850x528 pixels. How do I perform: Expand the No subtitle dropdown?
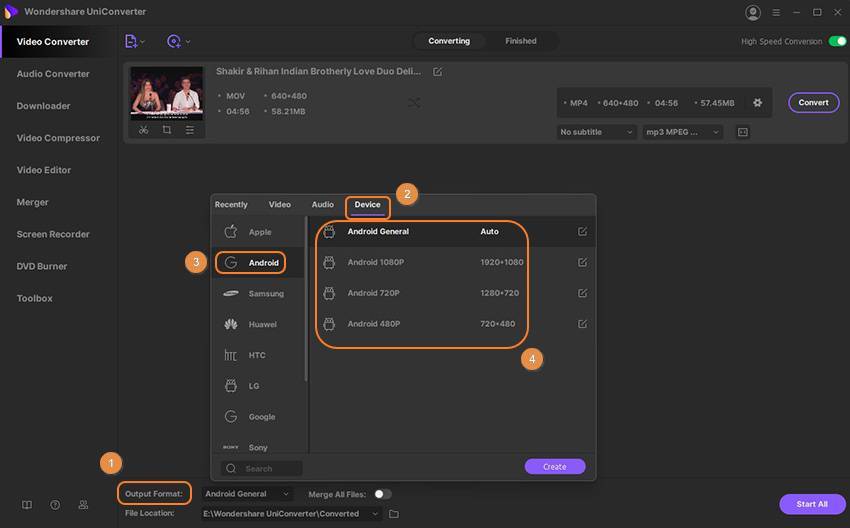click(x=596, y=132)
